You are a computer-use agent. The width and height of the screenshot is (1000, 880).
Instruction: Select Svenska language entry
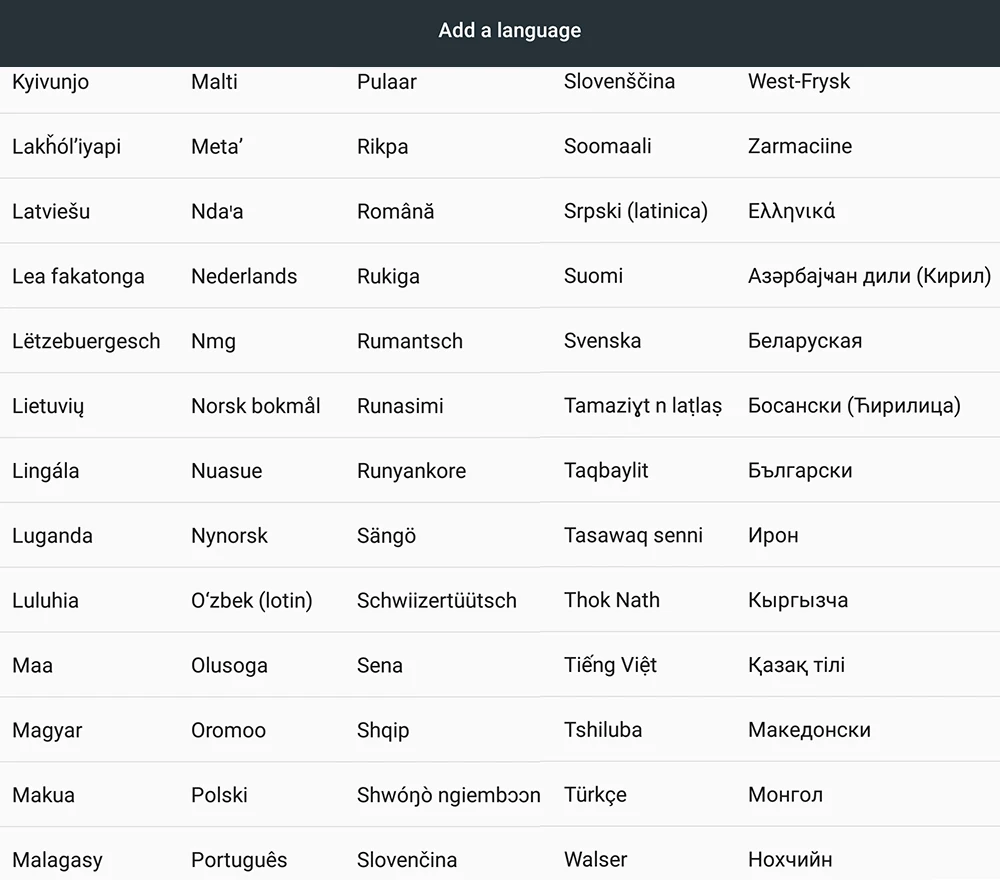coord(602,341)
